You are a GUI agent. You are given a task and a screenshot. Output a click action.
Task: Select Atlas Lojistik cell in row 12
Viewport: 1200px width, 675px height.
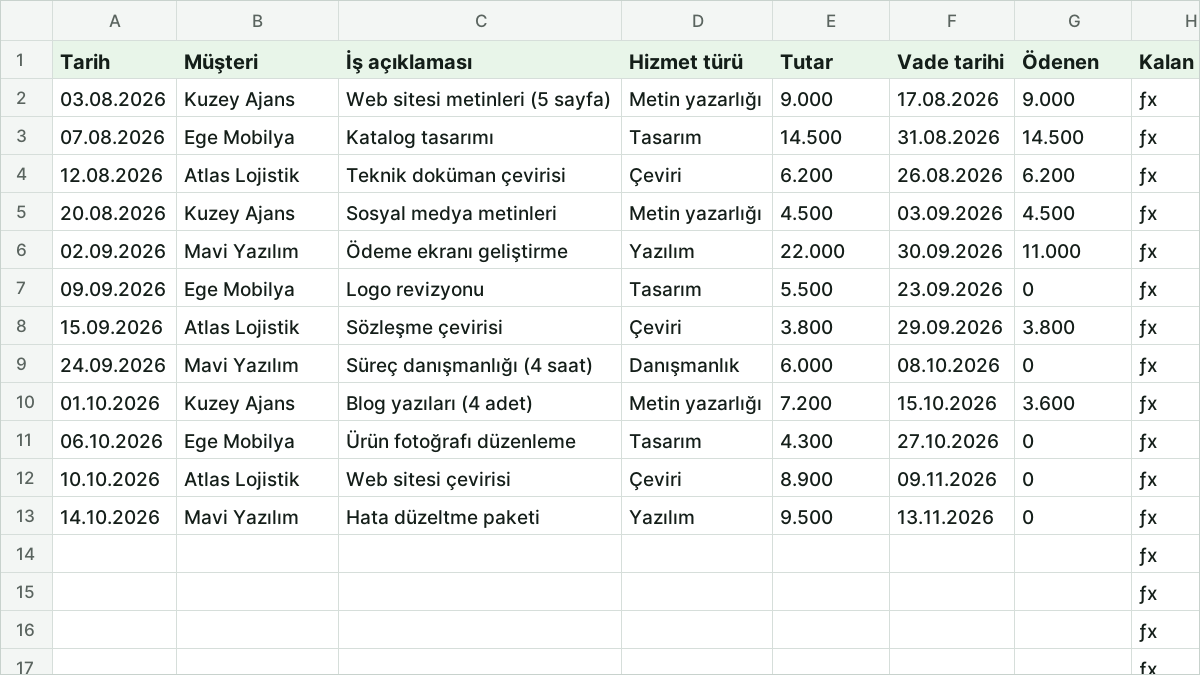point(258,479)
